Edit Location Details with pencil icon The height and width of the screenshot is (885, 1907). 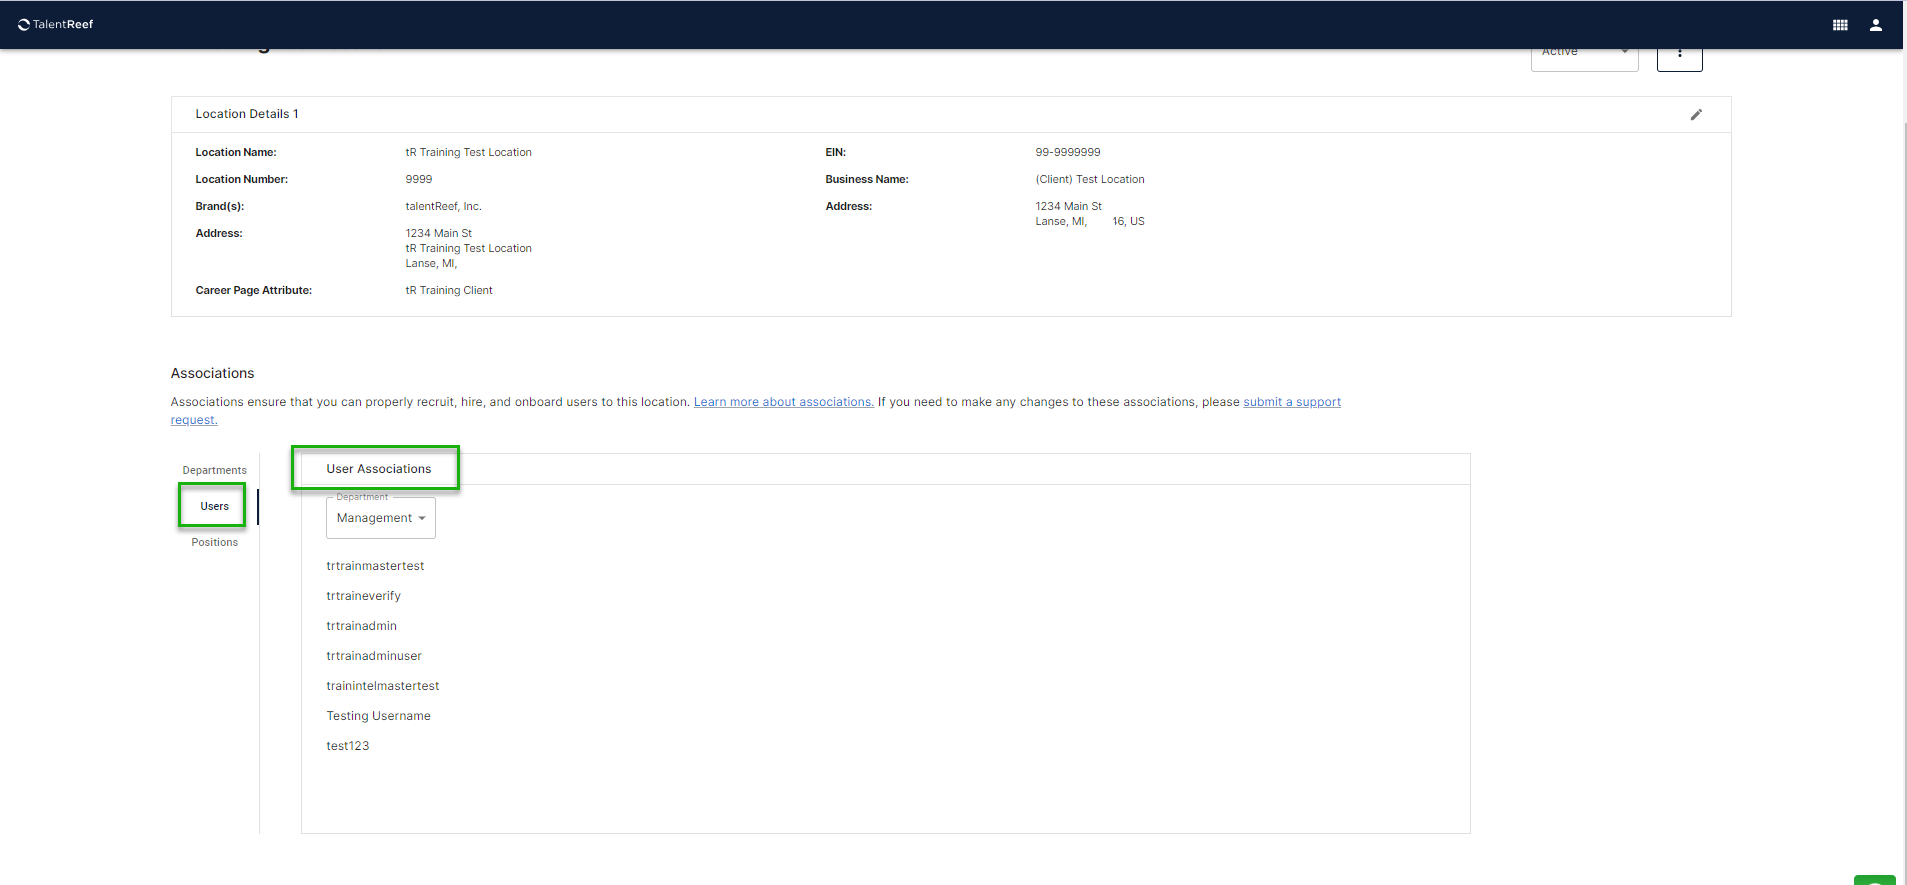(1695, 115)
